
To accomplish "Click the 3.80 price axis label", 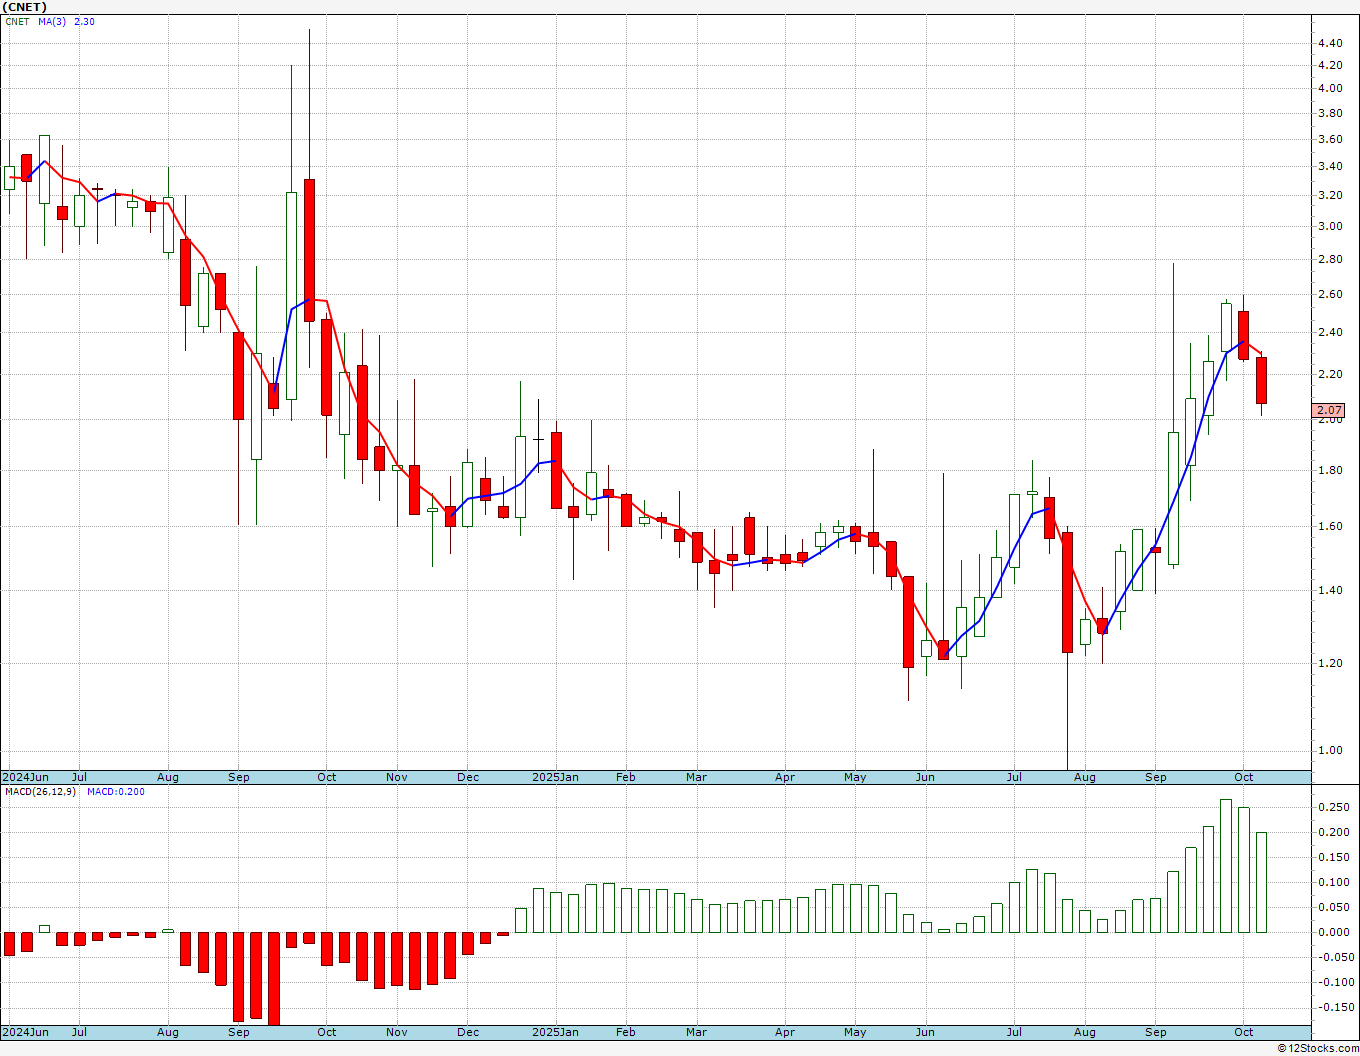I will click(x=1330, y=113).
